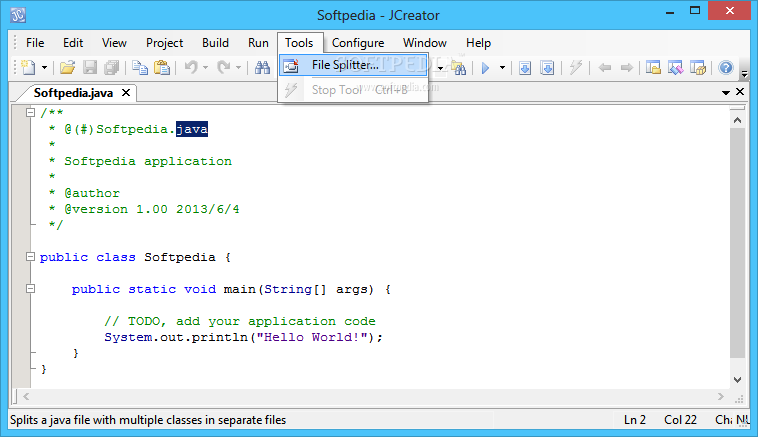
Task: Open the document list dropdown arrow
Action: point(726,92)
